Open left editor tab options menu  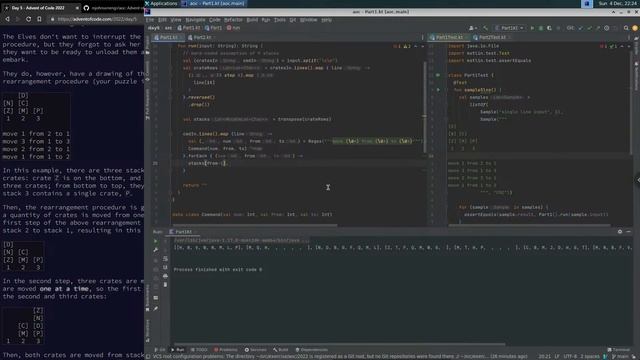click(x=422, y=37)
